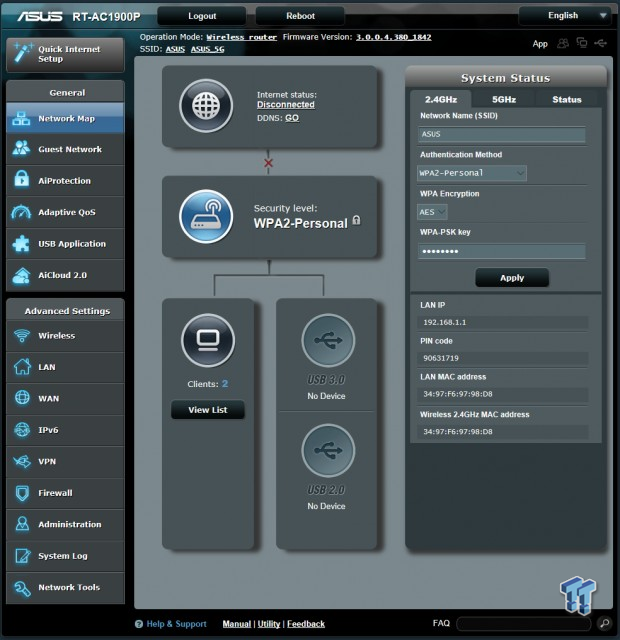Click the Logout button
This screenshot has height=640, width=620.
[x=202, y=16]
